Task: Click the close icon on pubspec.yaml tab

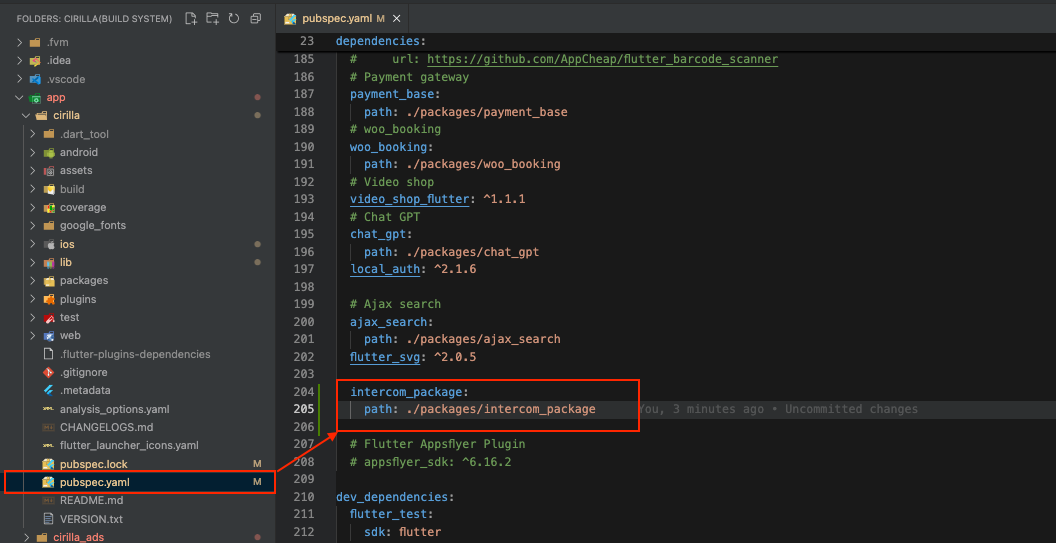Action: 396,19
